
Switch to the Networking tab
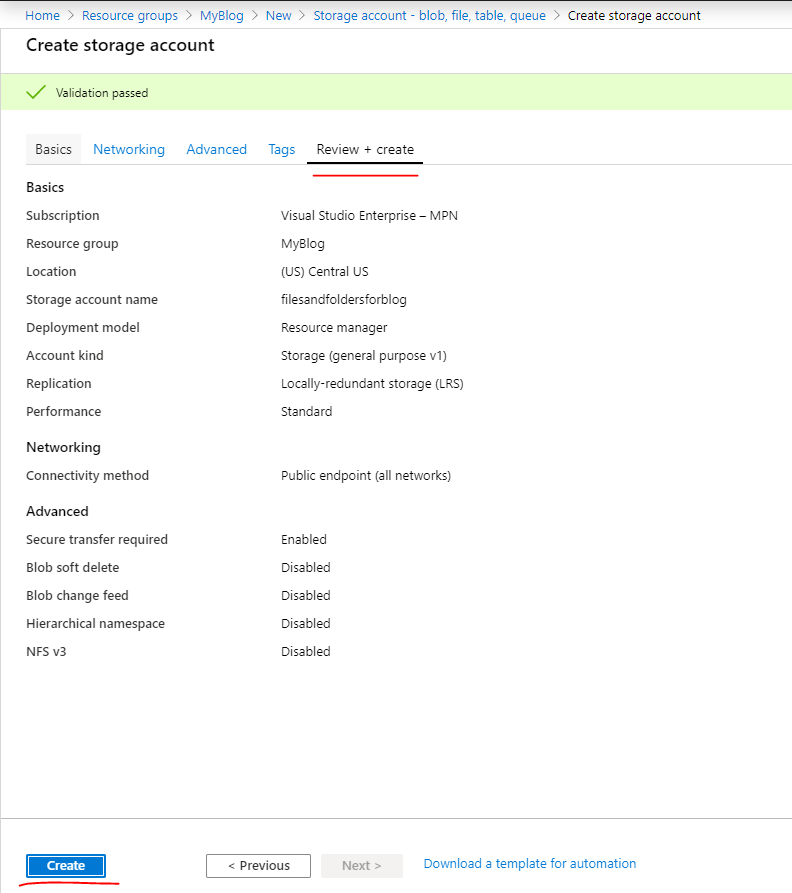click(x=129, y=149)
